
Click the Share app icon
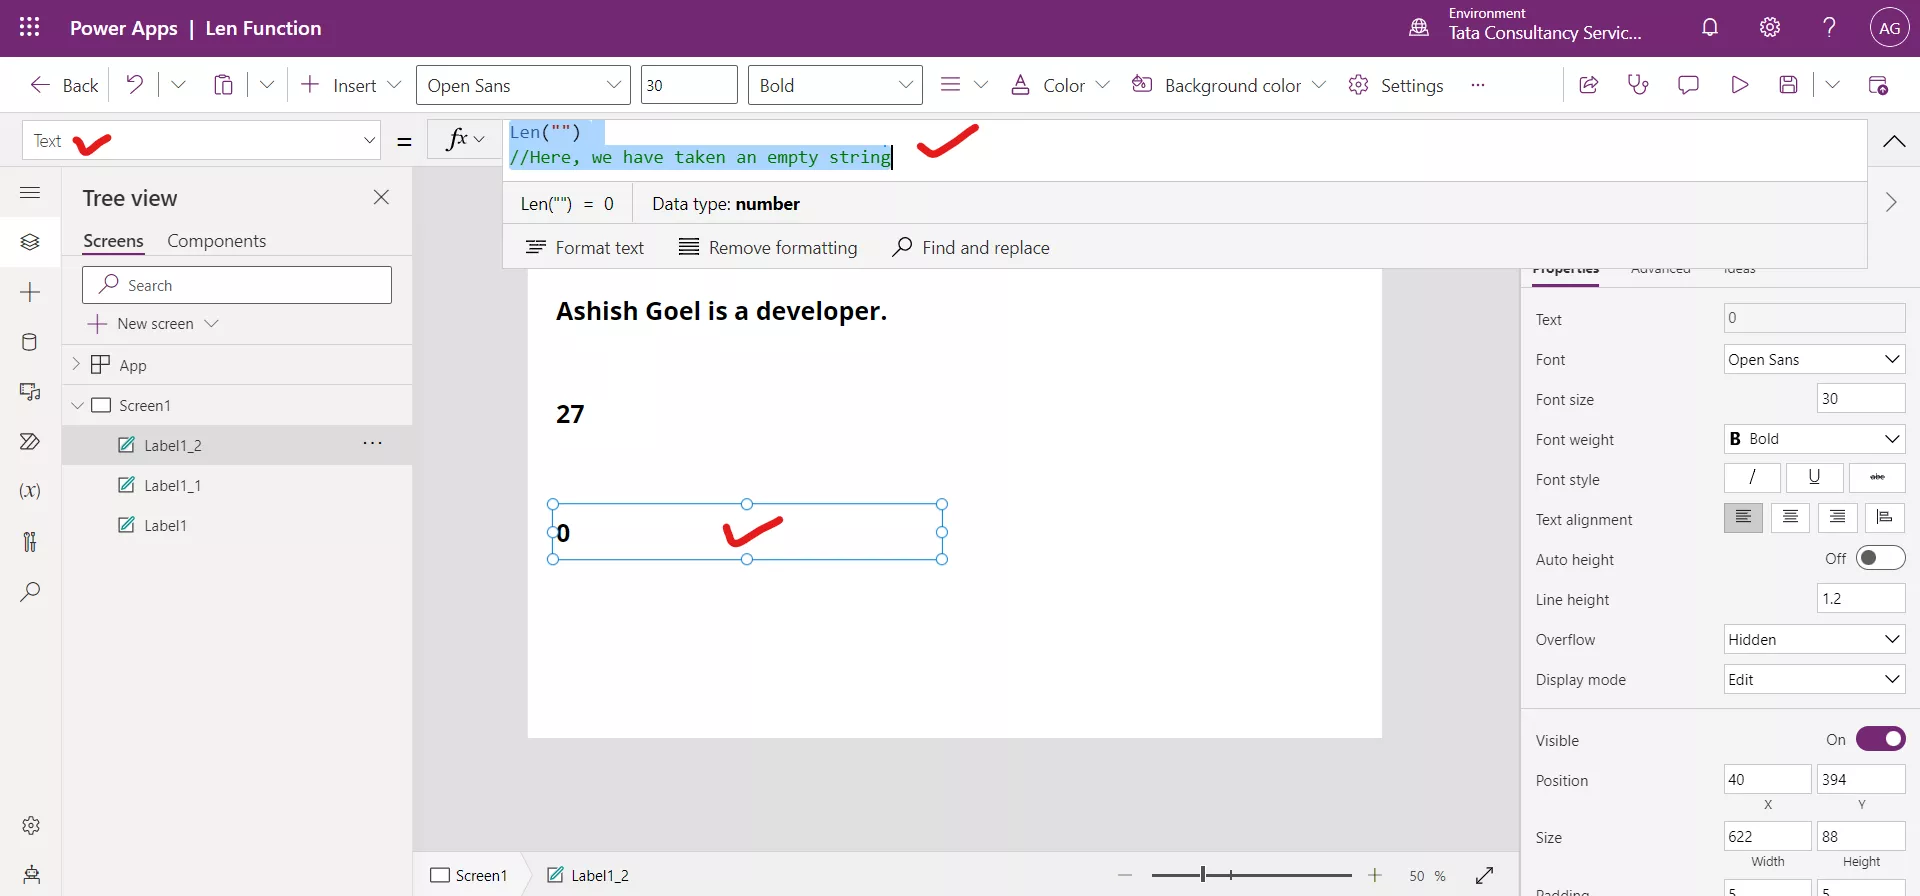(1588, 85)
